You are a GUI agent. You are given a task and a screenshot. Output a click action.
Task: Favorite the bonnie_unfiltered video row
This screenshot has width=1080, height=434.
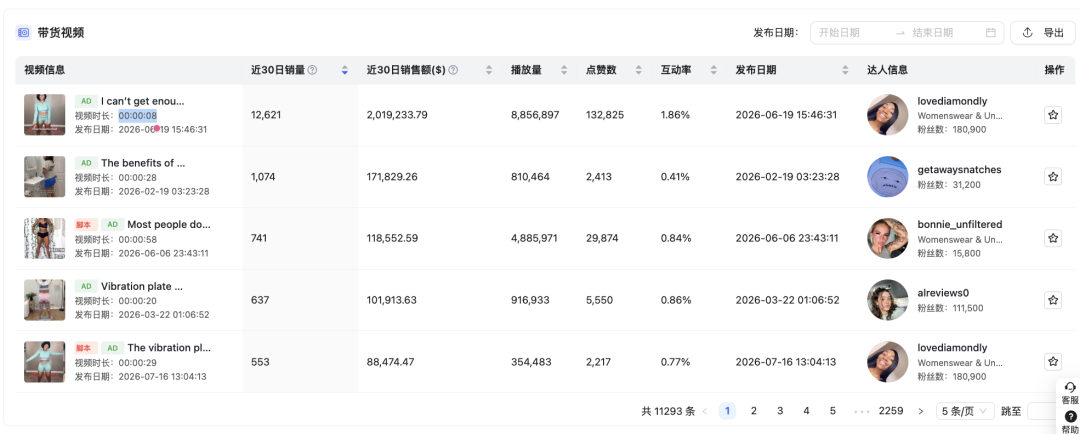tap(1052, 238)
